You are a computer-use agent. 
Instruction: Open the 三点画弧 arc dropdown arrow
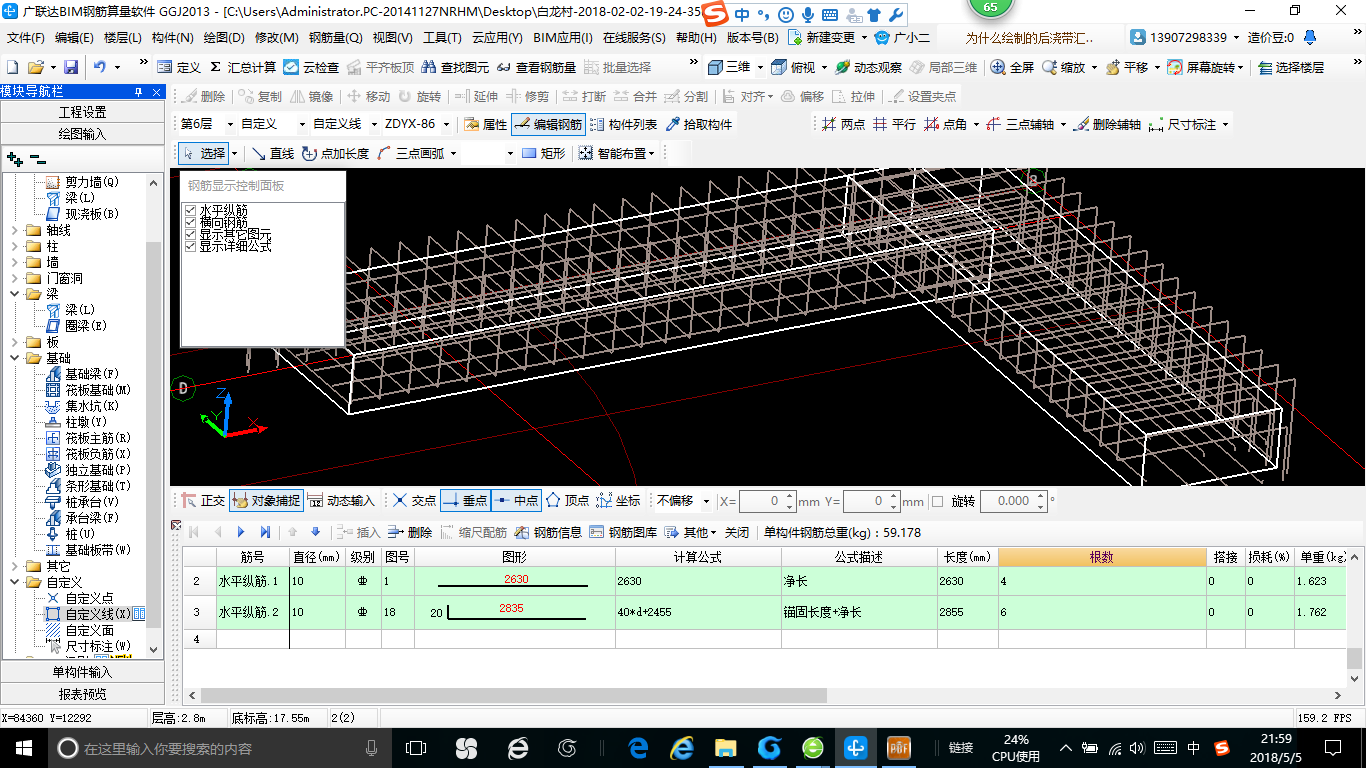(x=453, y=153)
